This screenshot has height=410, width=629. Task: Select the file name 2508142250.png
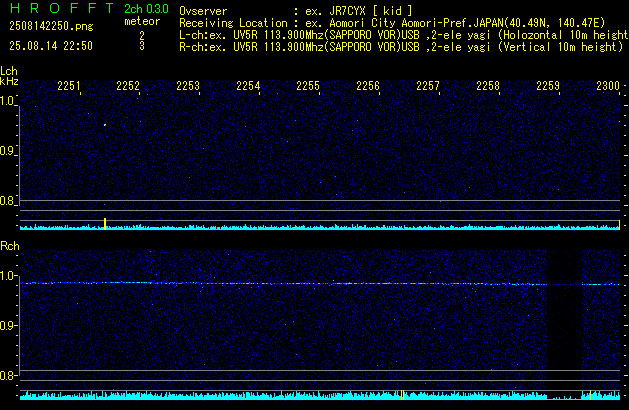click(x=51, y=26)
